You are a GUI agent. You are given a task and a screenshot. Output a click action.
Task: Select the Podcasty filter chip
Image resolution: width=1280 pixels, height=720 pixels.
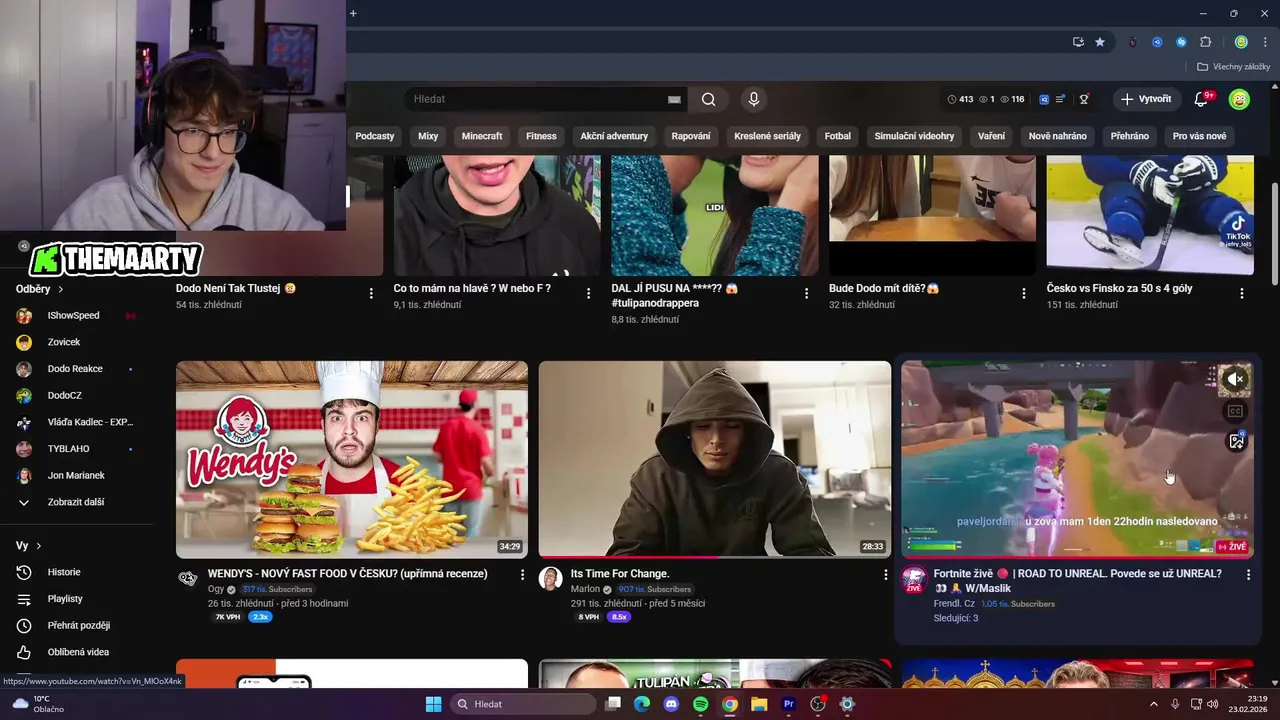pos(375,136)
